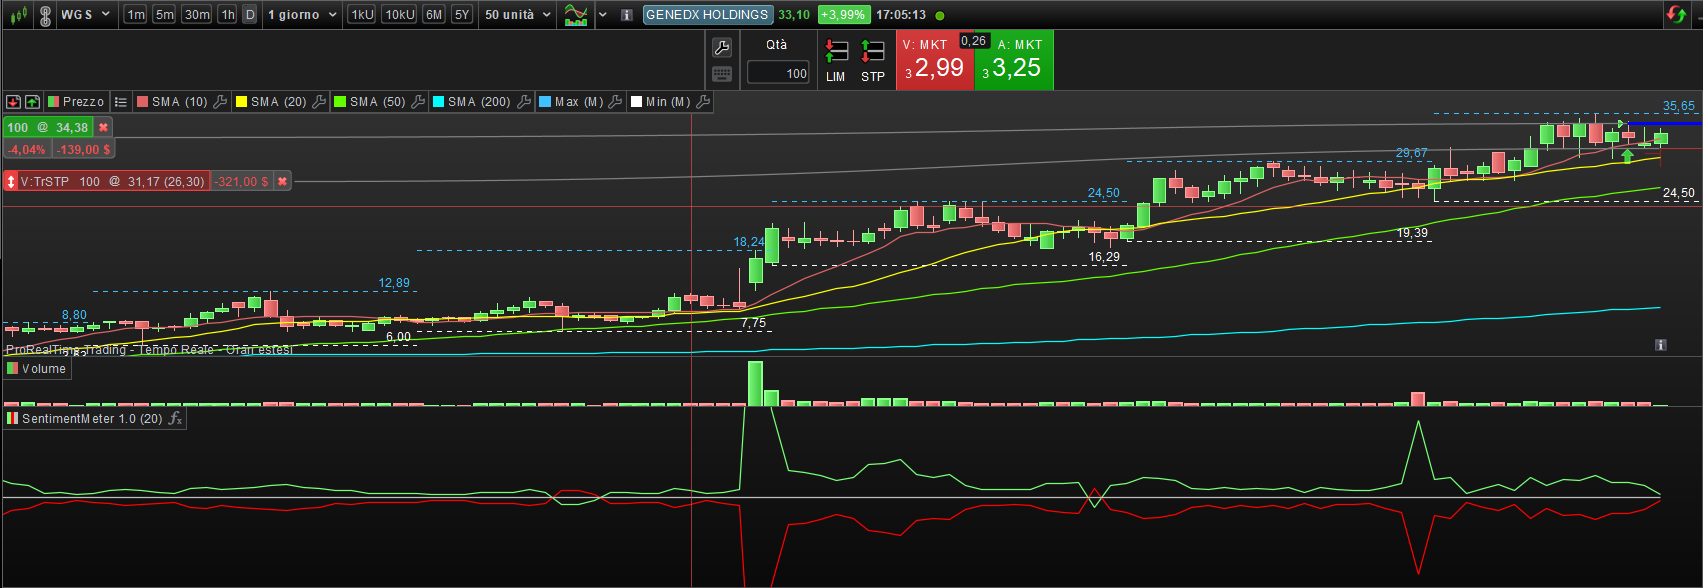Switch to the 30m timeframe
Image resolution: width=1703 pixels, height=588 pixels.
click(197, 15)
